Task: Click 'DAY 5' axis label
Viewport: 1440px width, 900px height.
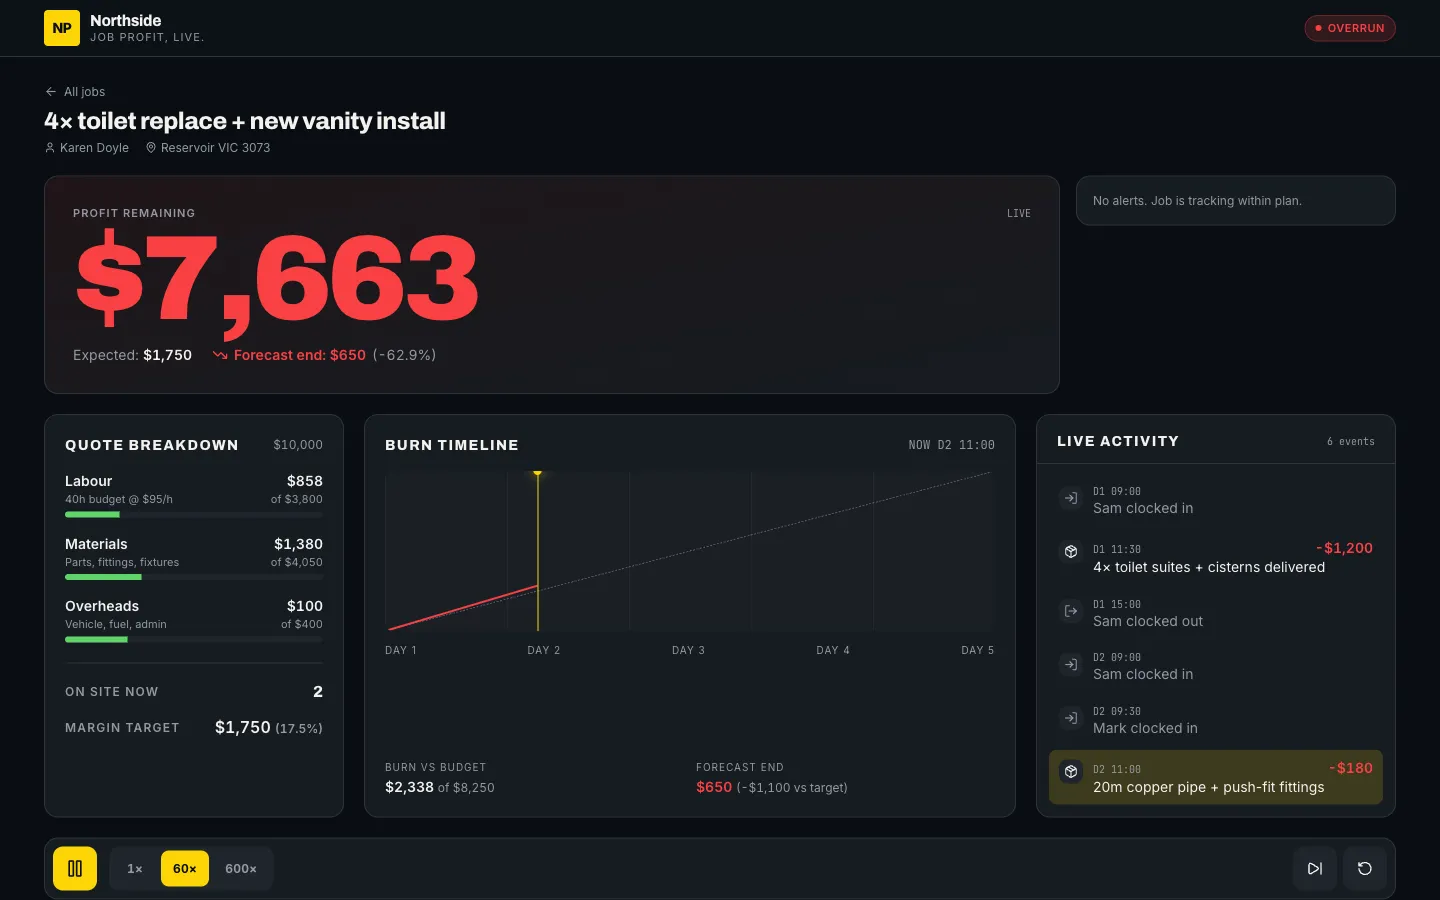Action: point(978,650)
